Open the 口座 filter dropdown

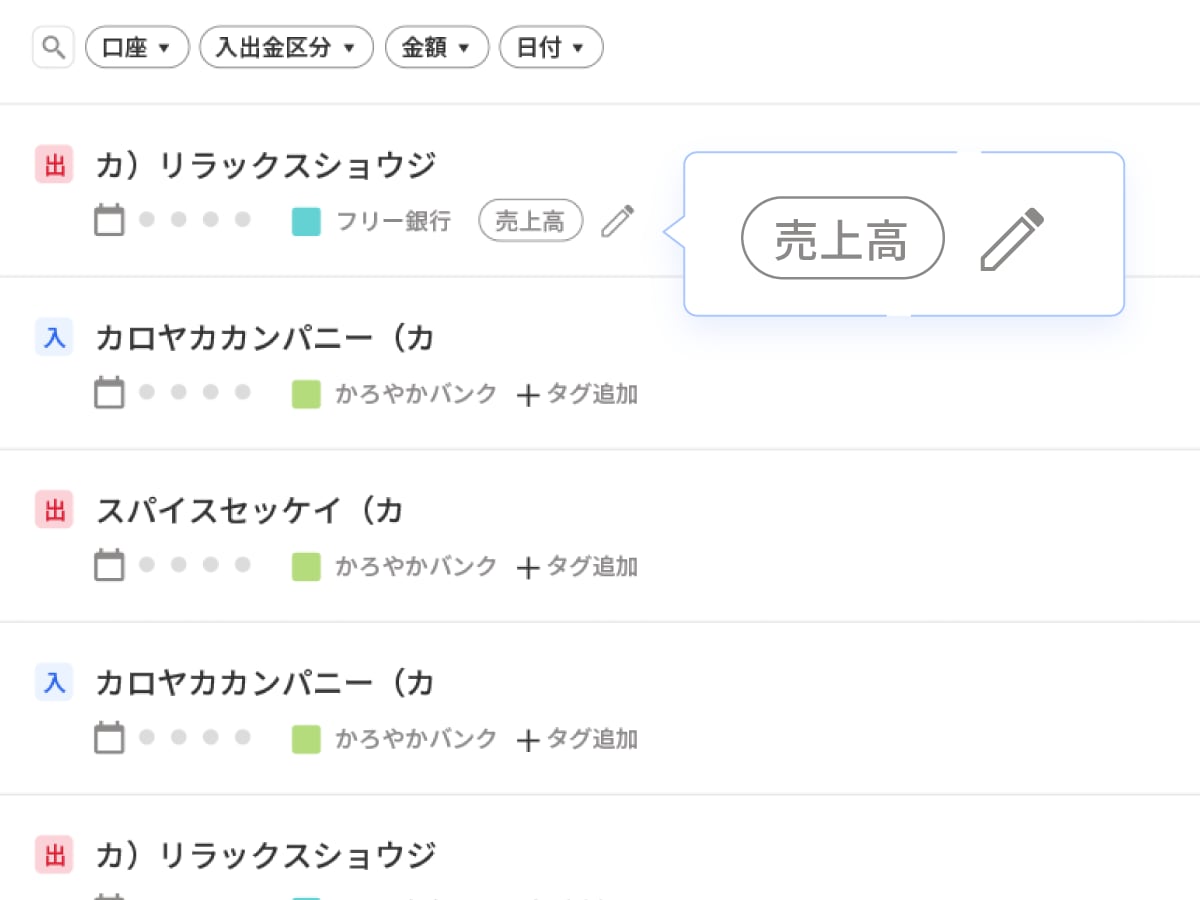coord(137,47)
